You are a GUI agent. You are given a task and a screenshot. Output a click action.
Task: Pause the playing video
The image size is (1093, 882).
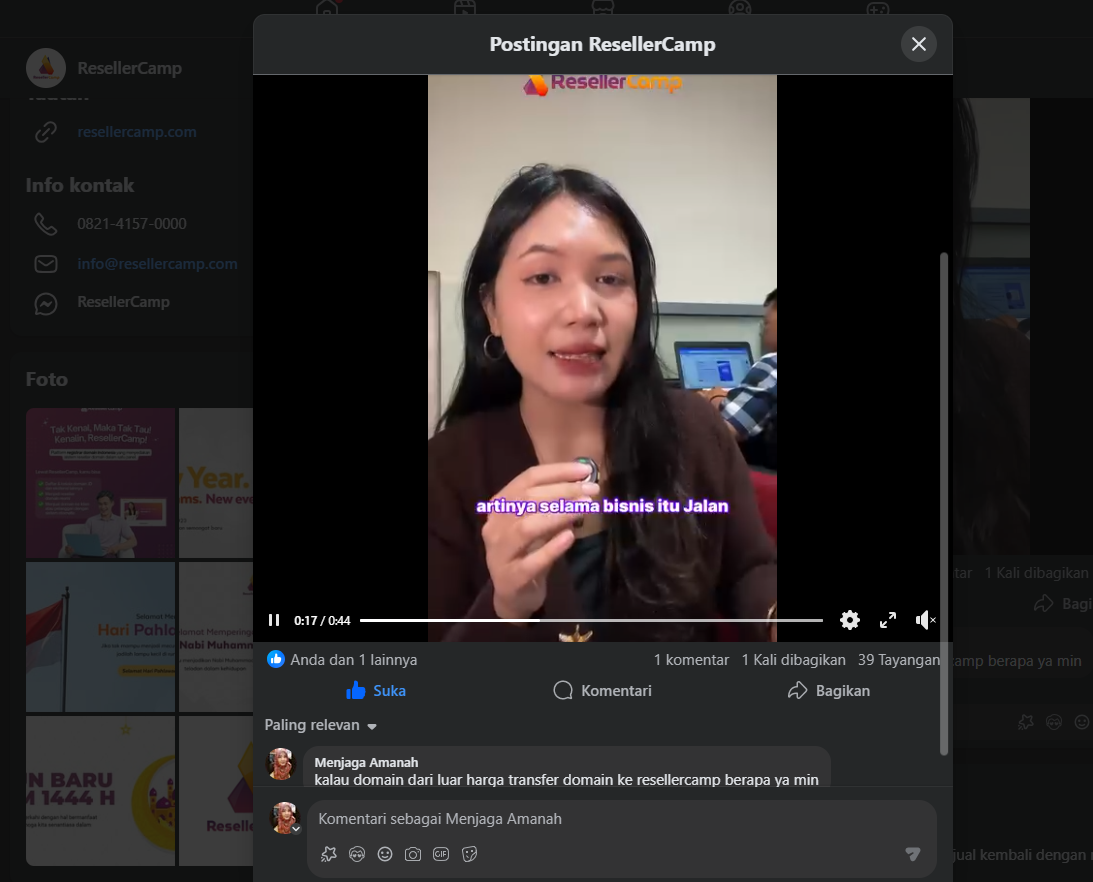274,620
